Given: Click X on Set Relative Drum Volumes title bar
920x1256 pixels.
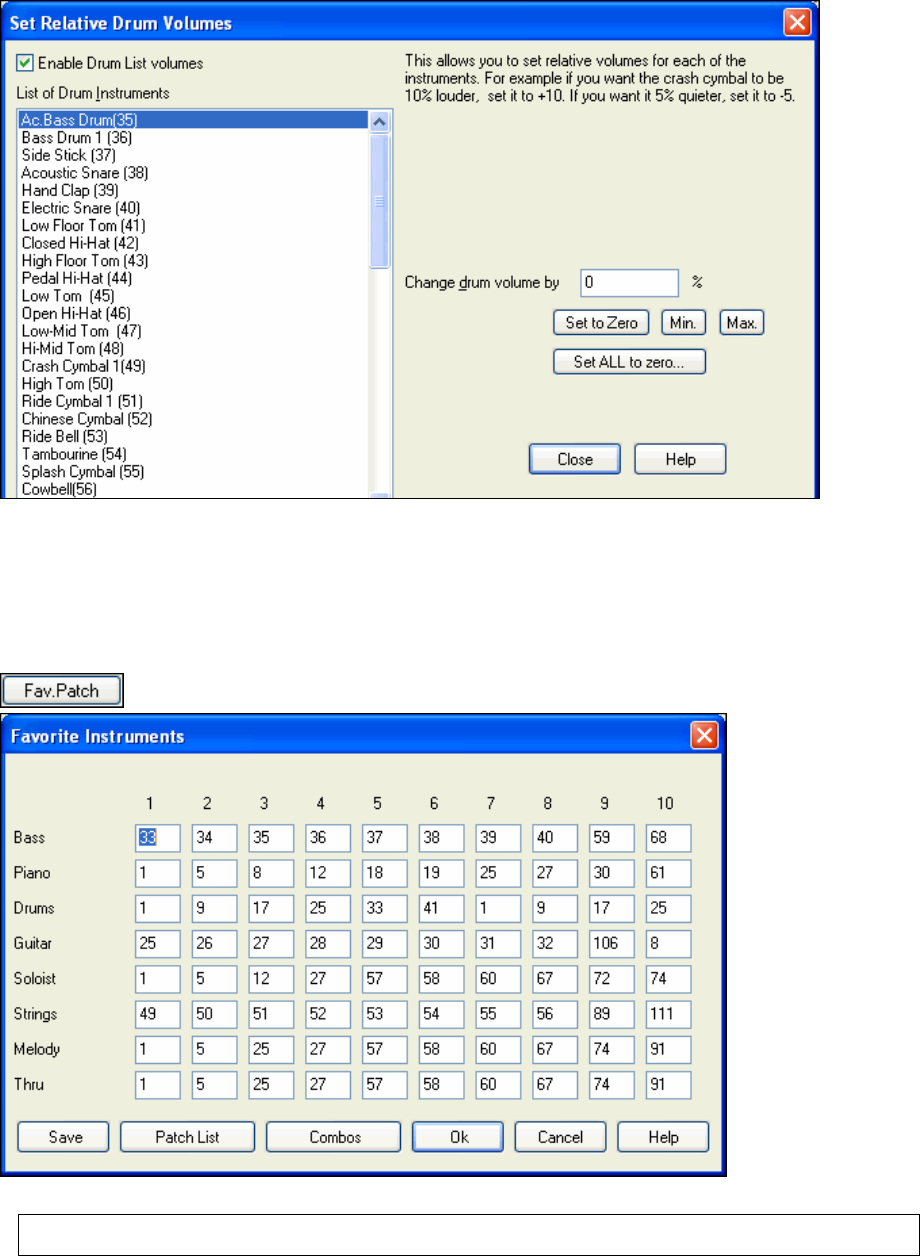Looking at the screenshot, I should pyautogui.click(x=797, y=21).
